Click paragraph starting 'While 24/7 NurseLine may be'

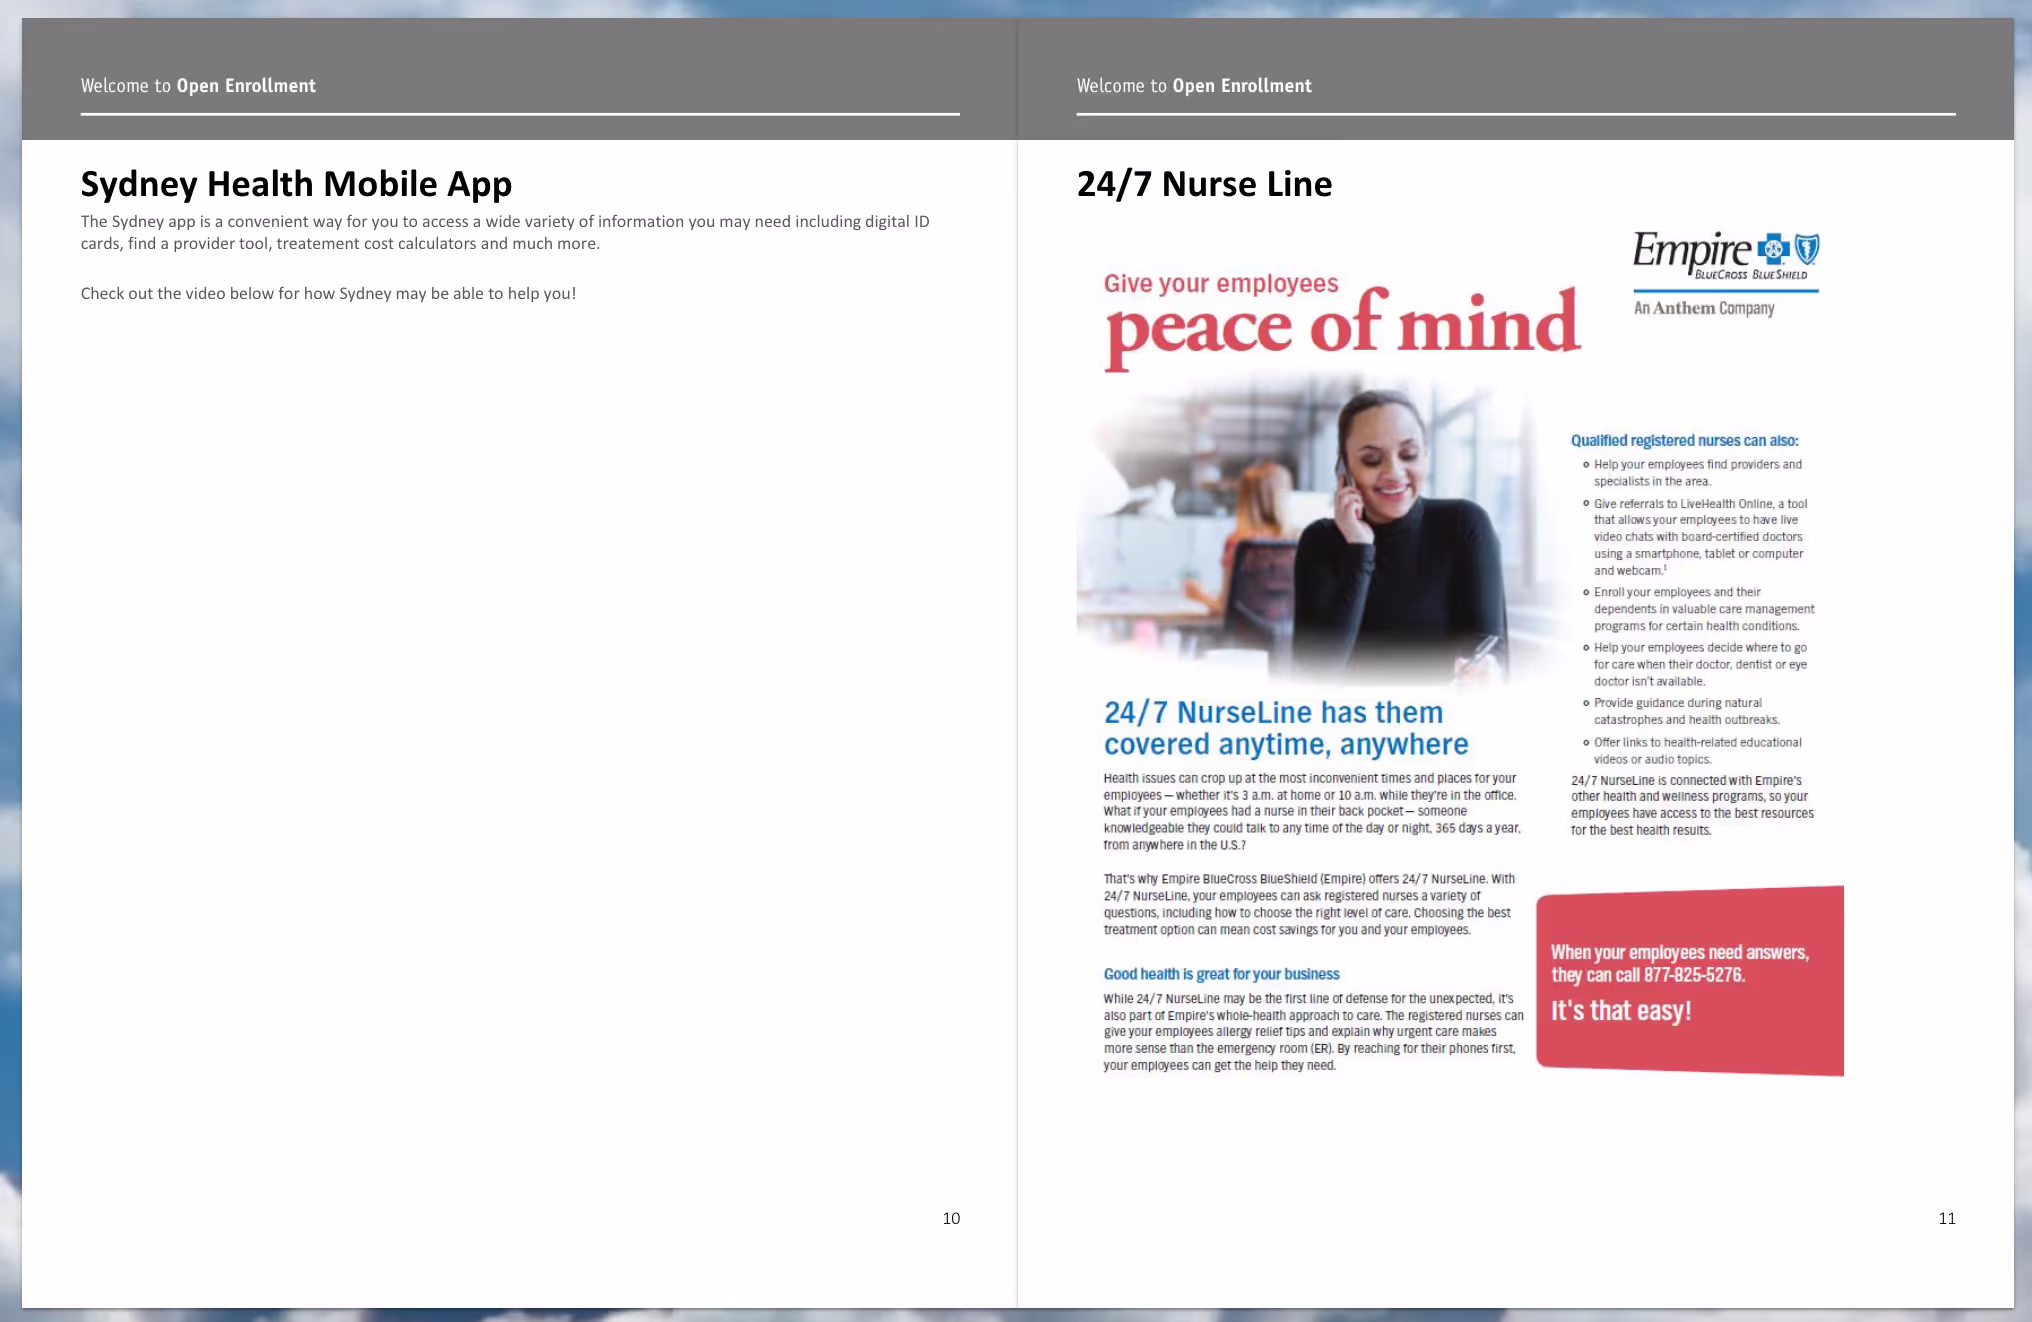1313,1032
